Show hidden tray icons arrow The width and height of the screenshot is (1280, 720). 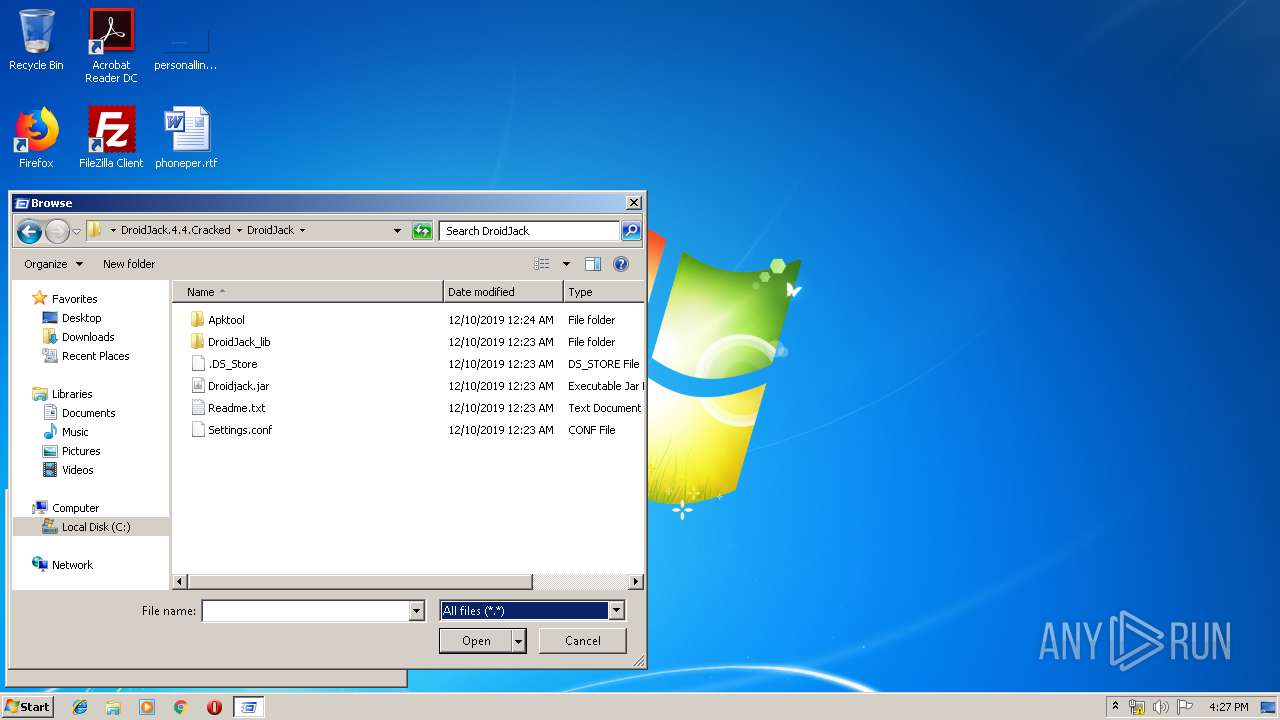coord(1116,706)
